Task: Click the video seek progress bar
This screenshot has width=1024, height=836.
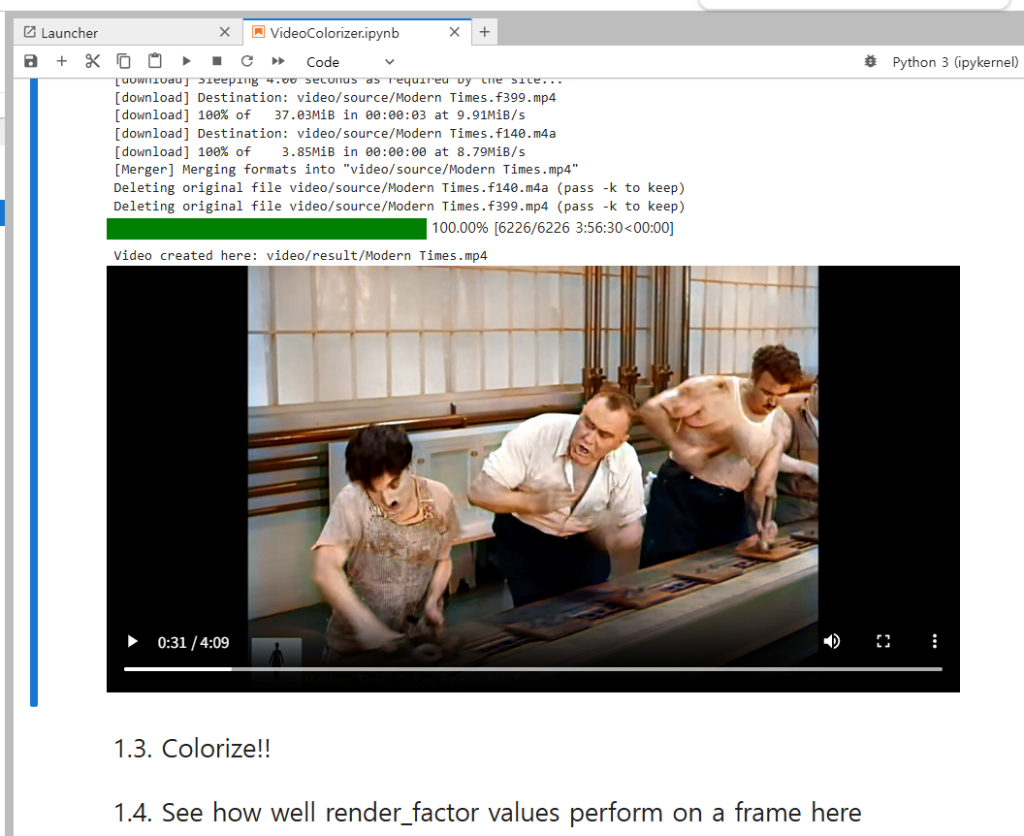Action: click(532, 668)
